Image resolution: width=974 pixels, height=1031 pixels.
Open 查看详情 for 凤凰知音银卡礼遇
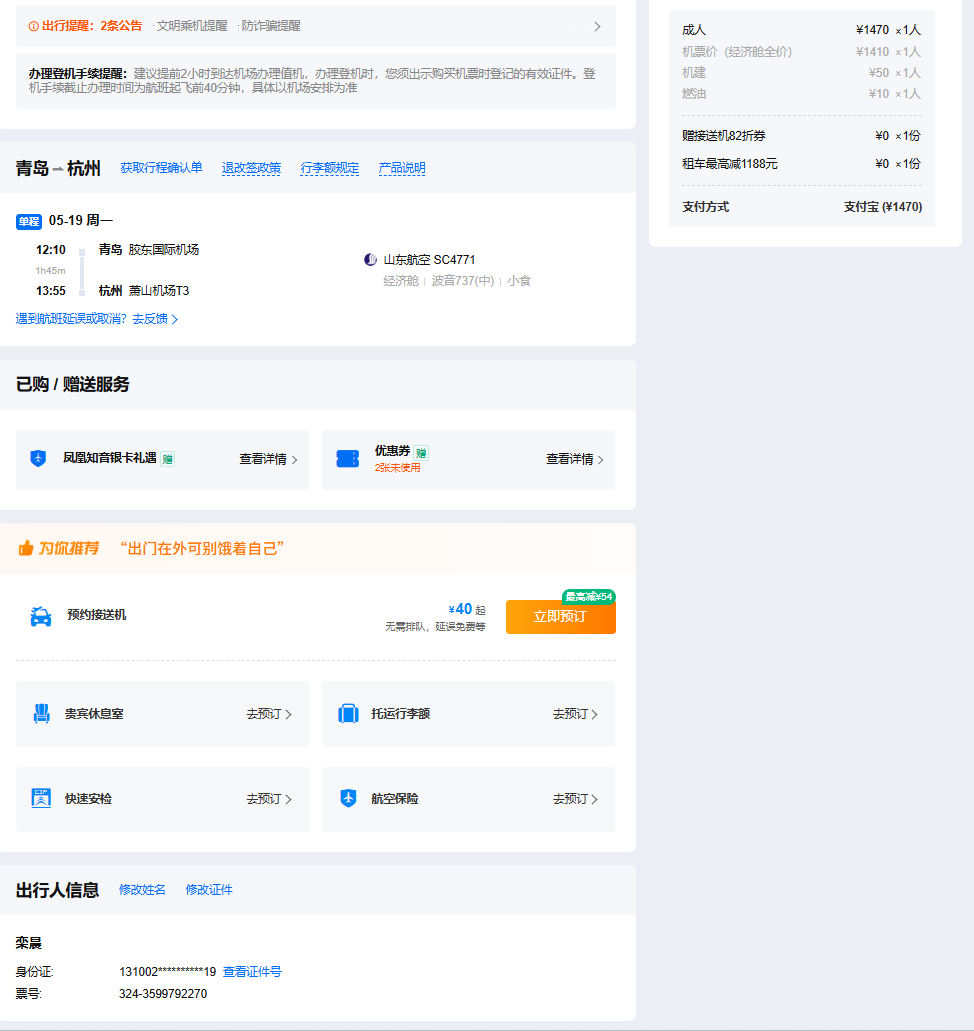(x=268, y=459)
